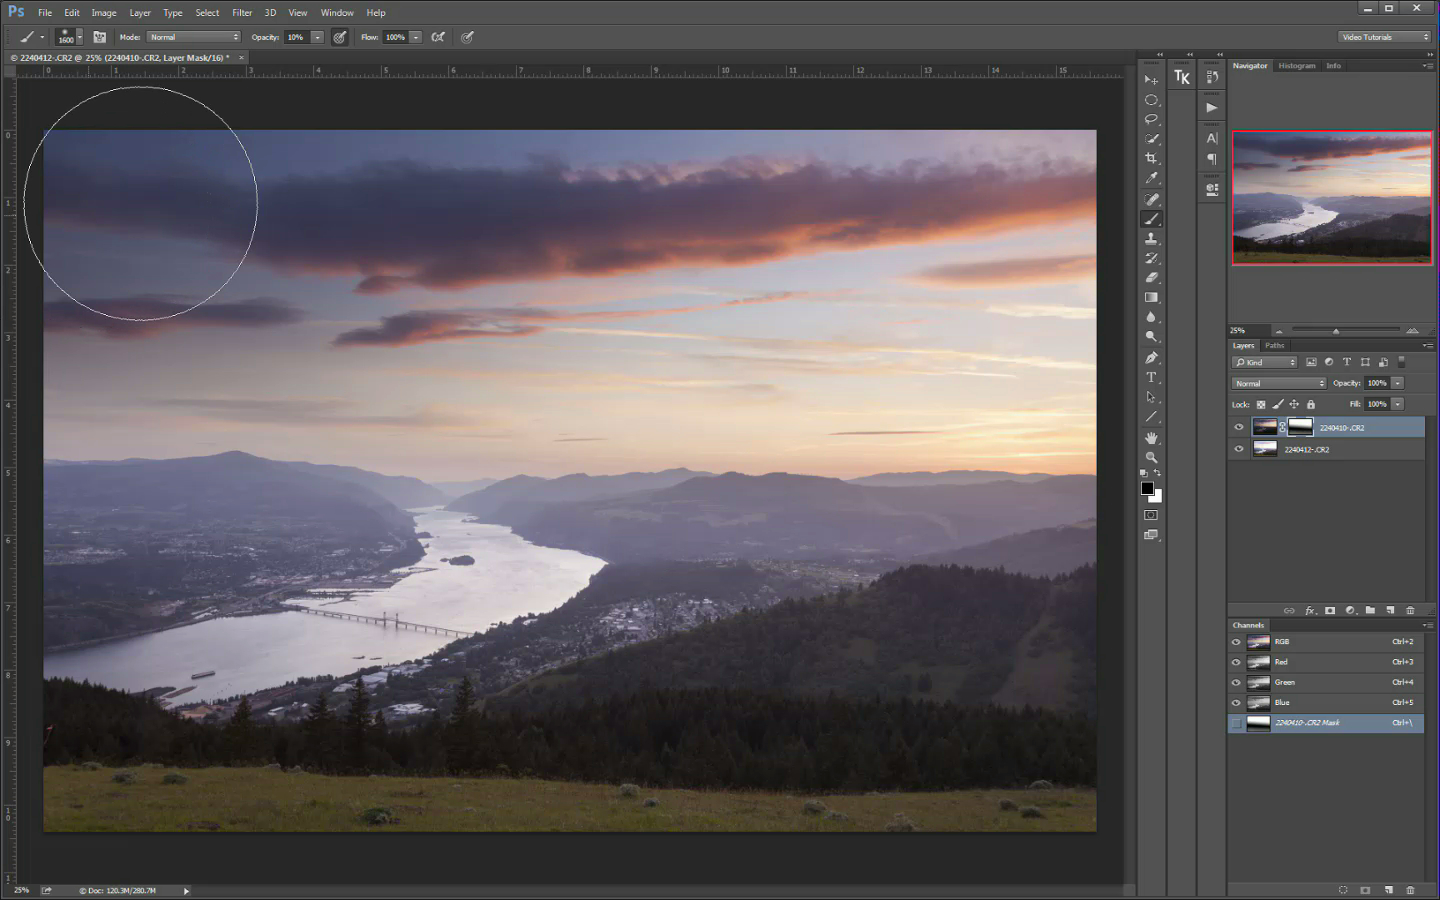Select the Blur tool
This screenshot has height=900, width=1440.
(1151, 318)
